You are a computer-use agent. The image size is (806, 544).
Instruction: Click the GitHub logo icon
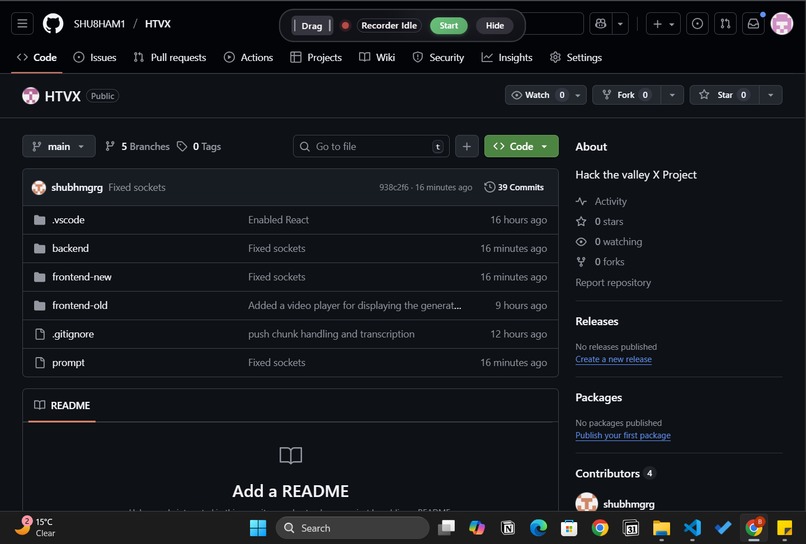pos(53,24)
